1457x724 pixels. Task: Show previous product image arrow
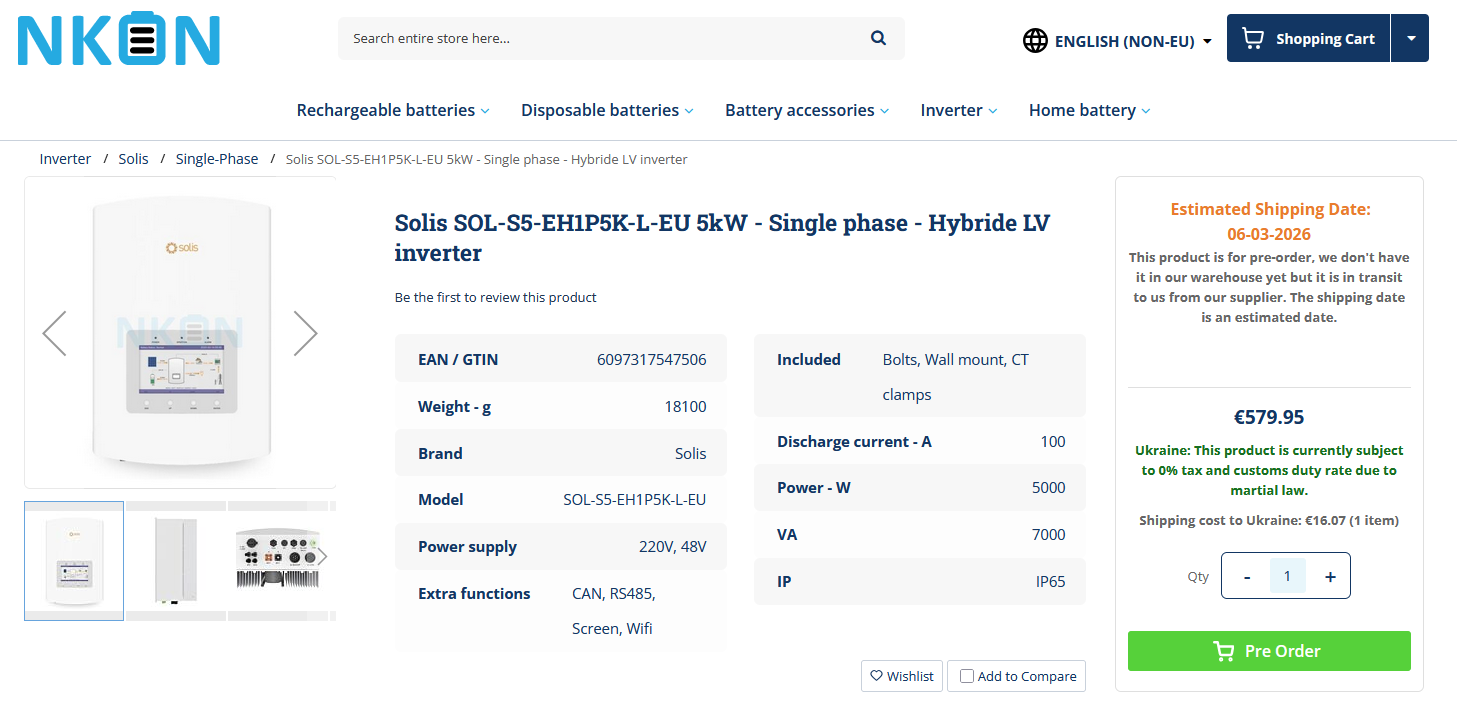click(x=54, y=333)
